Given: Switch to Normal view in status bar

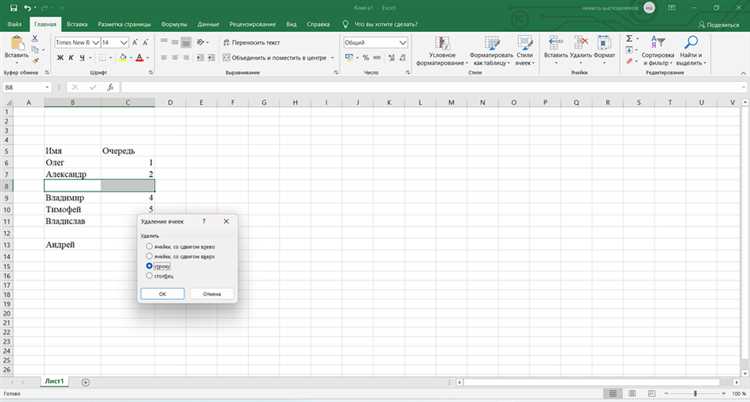Looking at the screenshot, I should [x=612, y=393].
